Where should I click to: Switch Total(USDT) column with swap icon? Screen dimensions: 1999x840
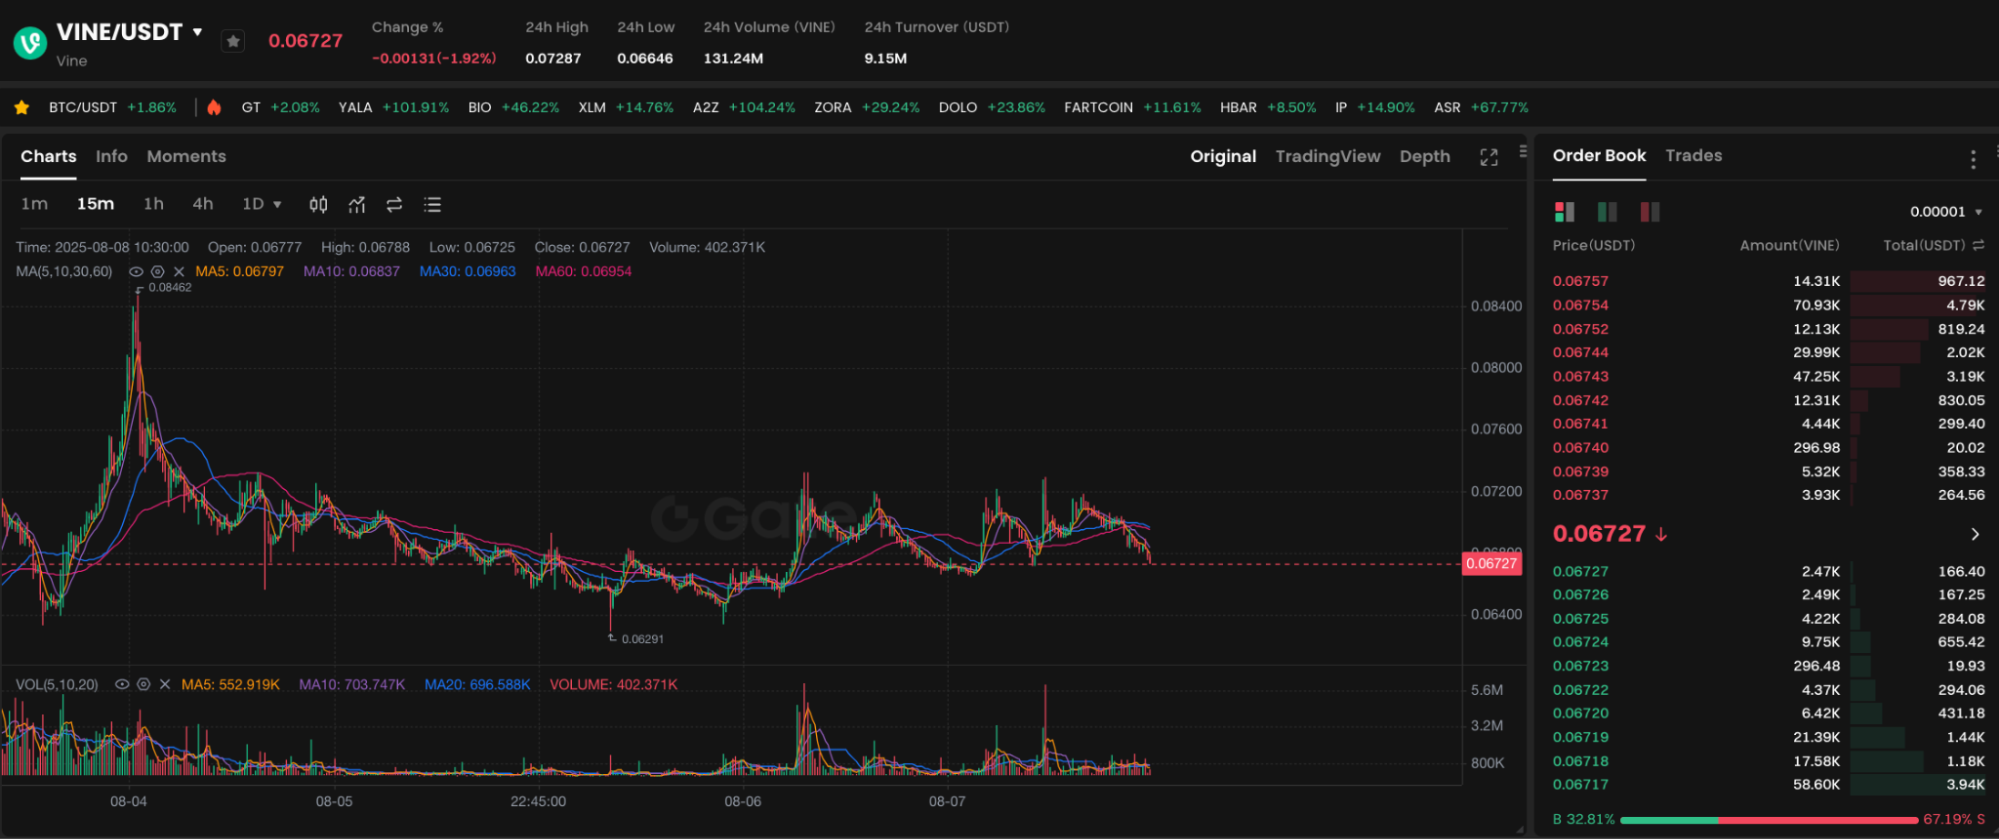click(1978, 245)
